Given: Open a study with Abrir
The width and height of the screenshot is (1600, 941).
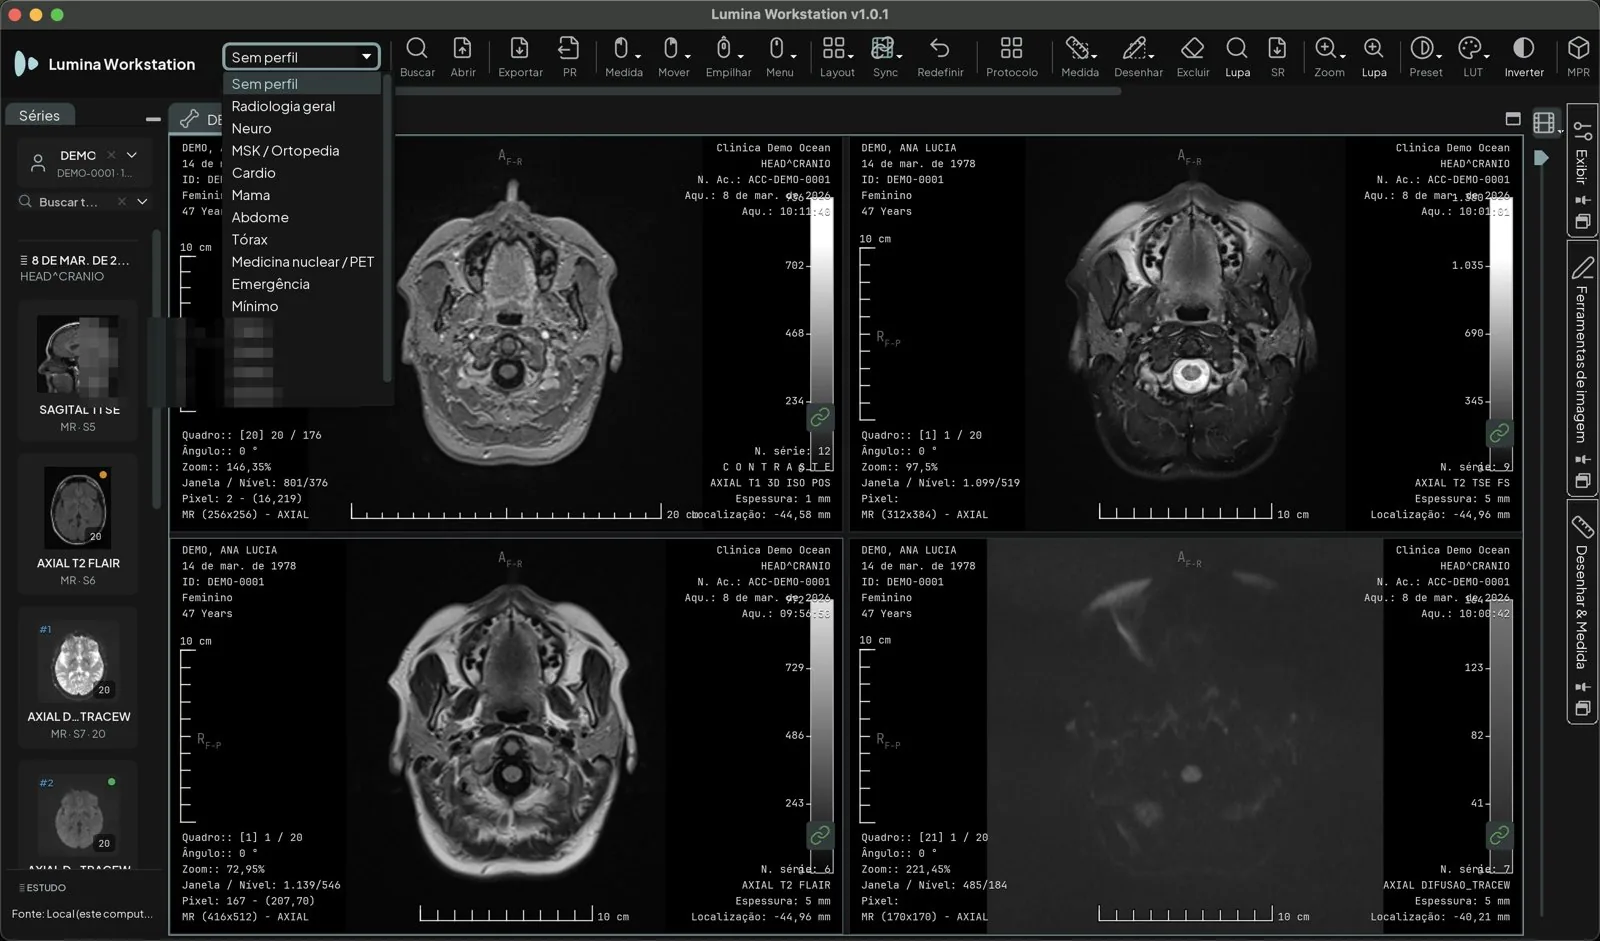Looking at the screenshot, I should (x=463, y=57).
